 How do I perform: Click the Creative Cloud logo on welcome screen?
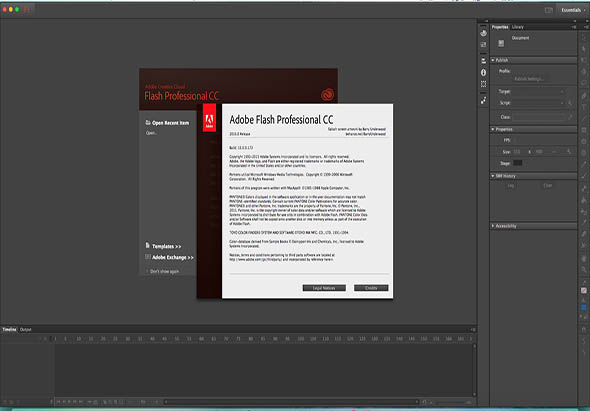click(327, 95)
